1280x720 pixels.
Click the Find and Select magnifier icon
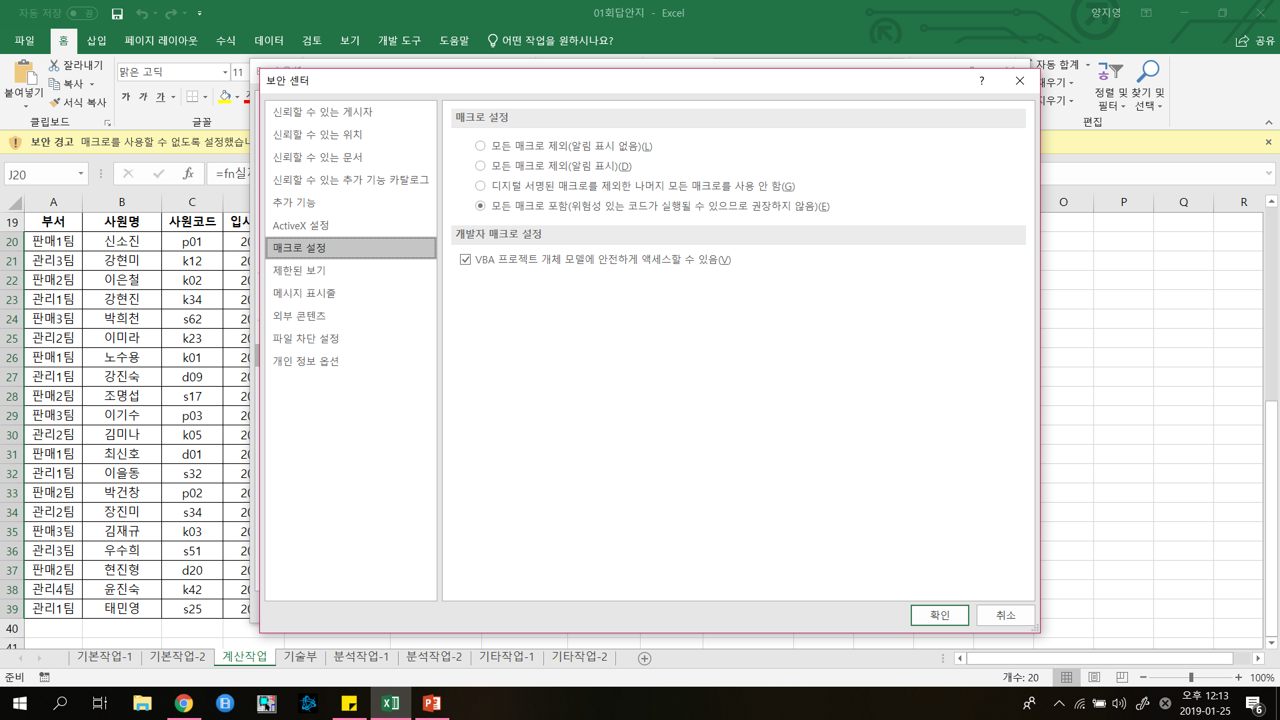click(1147, 72)
